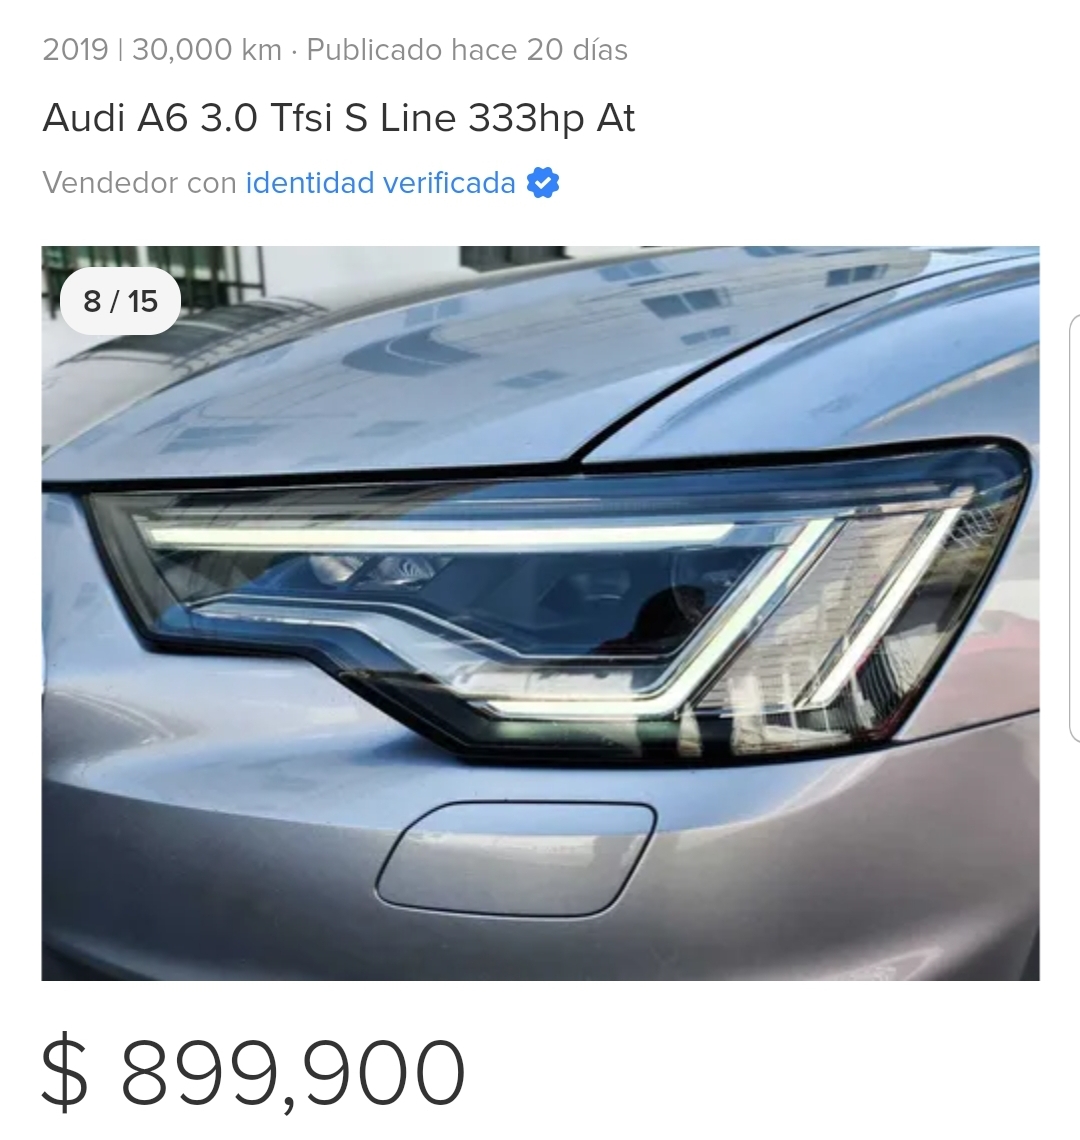Open the identidad verificada link

click(380, 182)
